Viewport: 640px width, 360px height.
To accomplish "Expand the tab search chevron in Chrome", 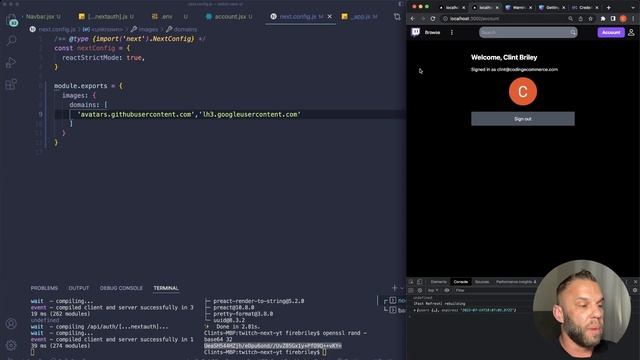I will pos(633,7).
